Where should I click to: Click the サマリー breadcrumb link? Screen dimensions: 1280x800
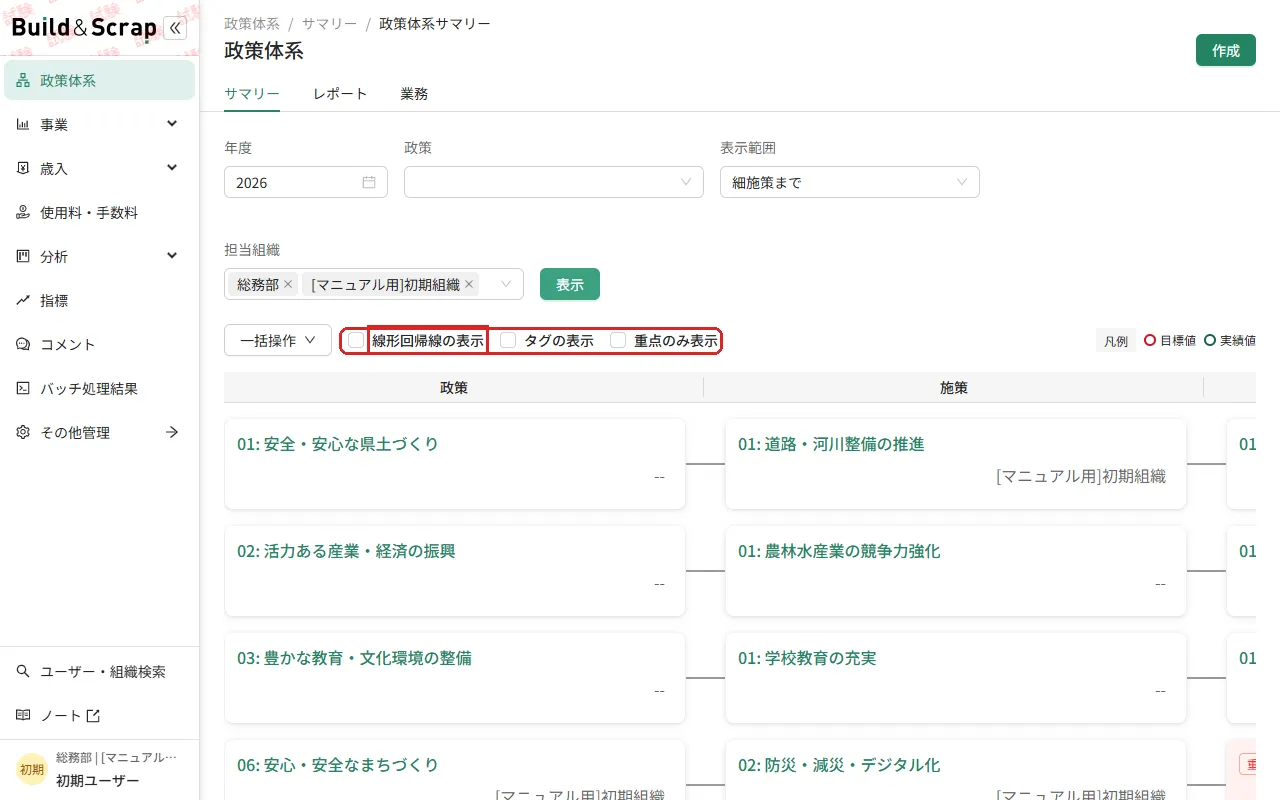[x=329, y=24]
